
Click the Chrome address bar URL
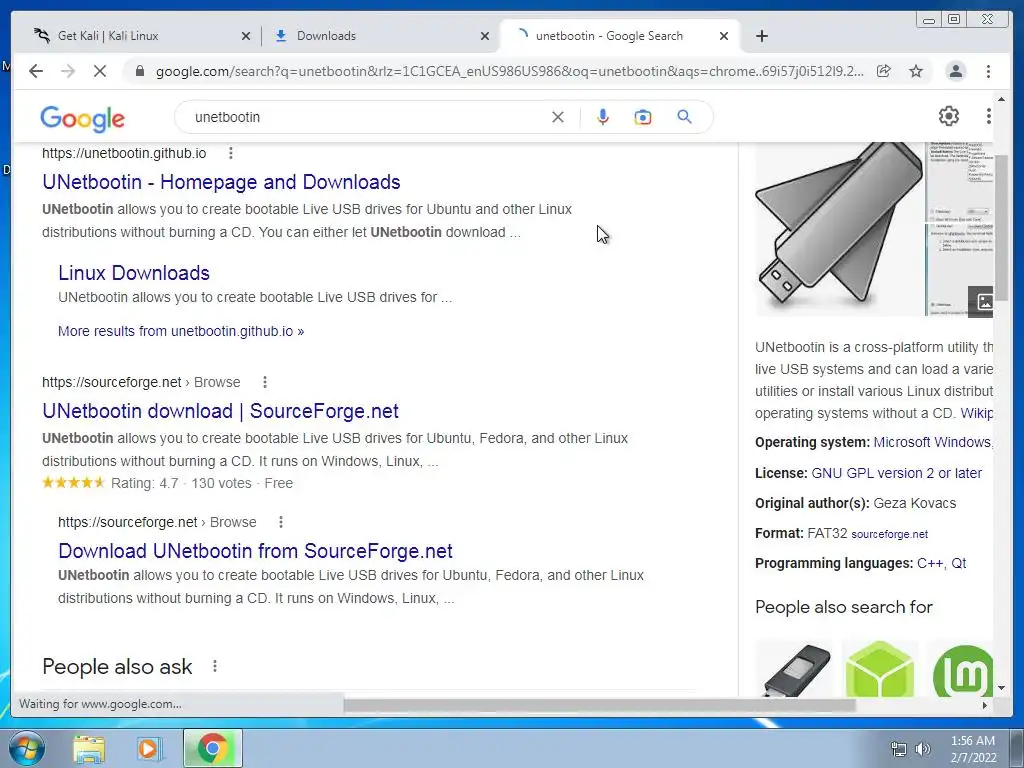(x=509, y=71)
